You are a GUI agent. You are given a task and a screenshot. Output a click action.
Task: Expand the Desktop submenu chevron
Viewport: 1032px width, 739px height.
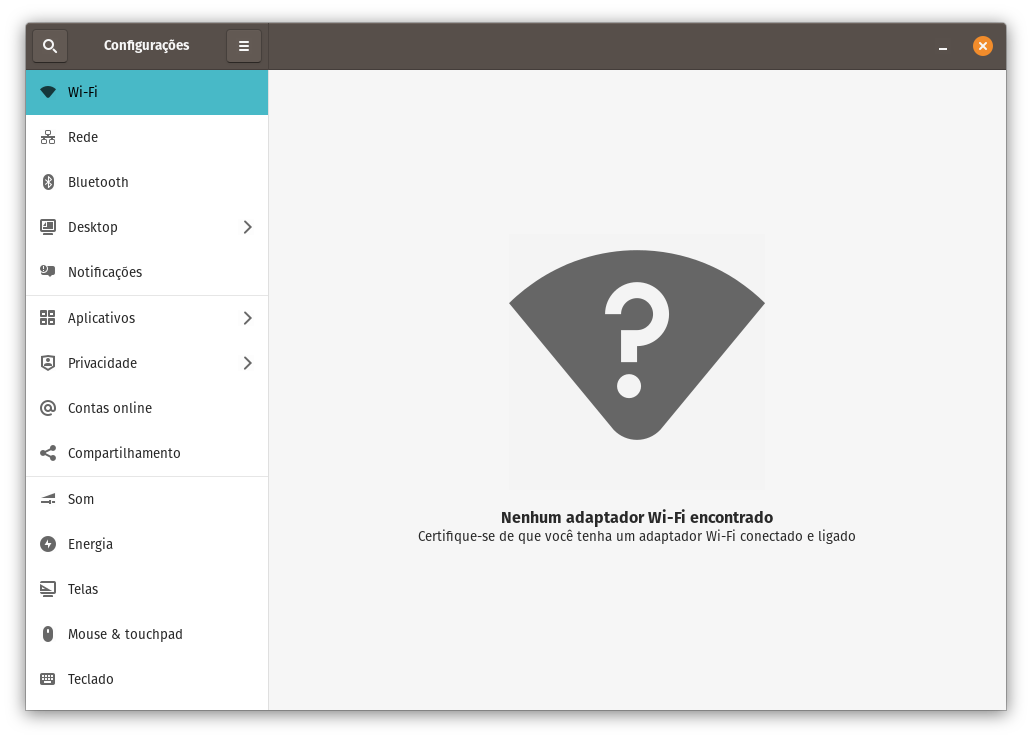(247, 227)
